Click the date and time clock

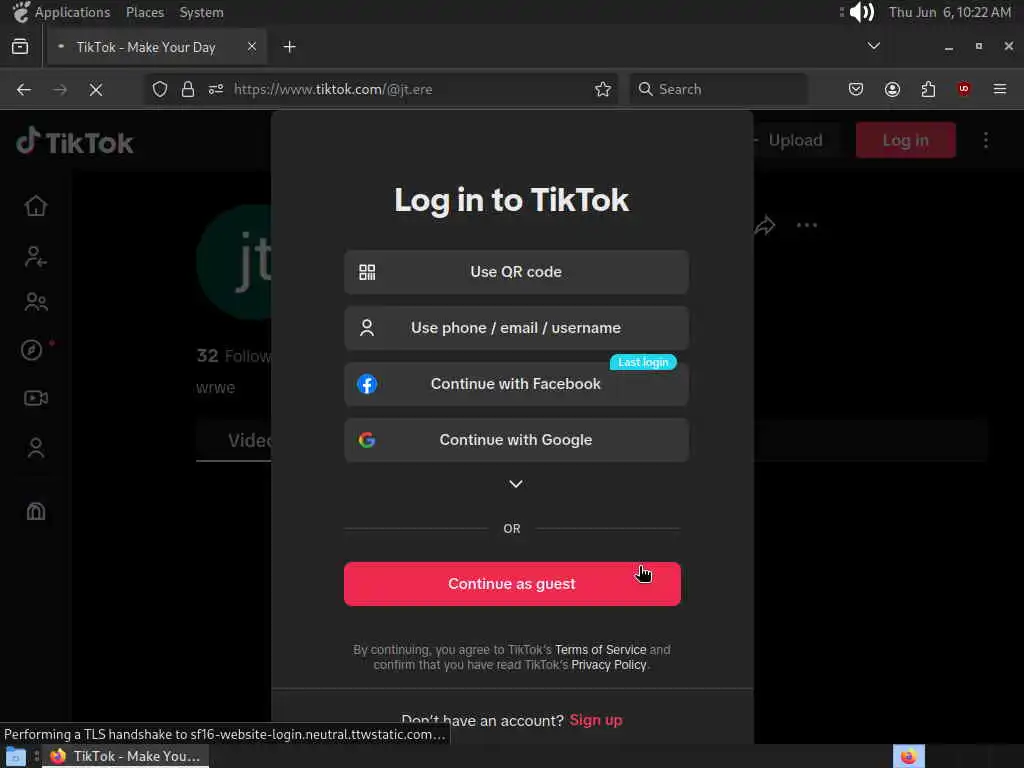point(950,12)
